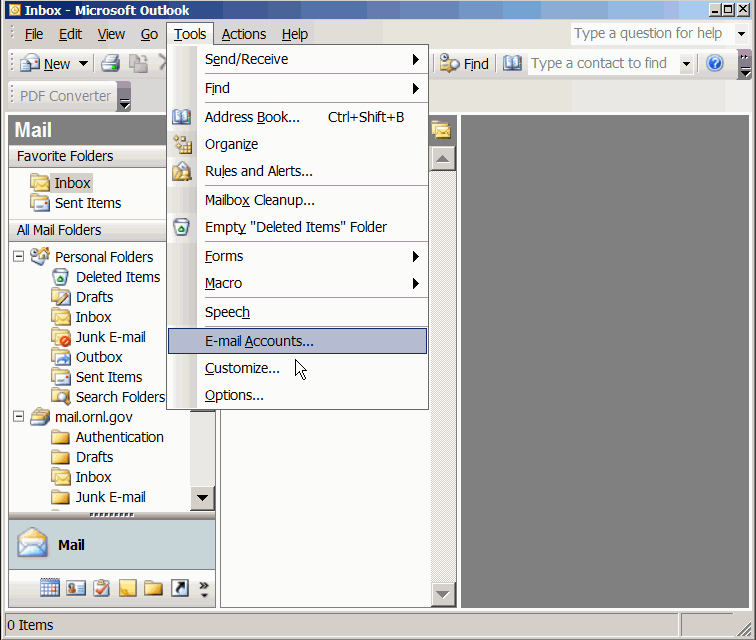Click the main toolbar options arrow at right
This screenshot has width=756, height=640.
745,65
